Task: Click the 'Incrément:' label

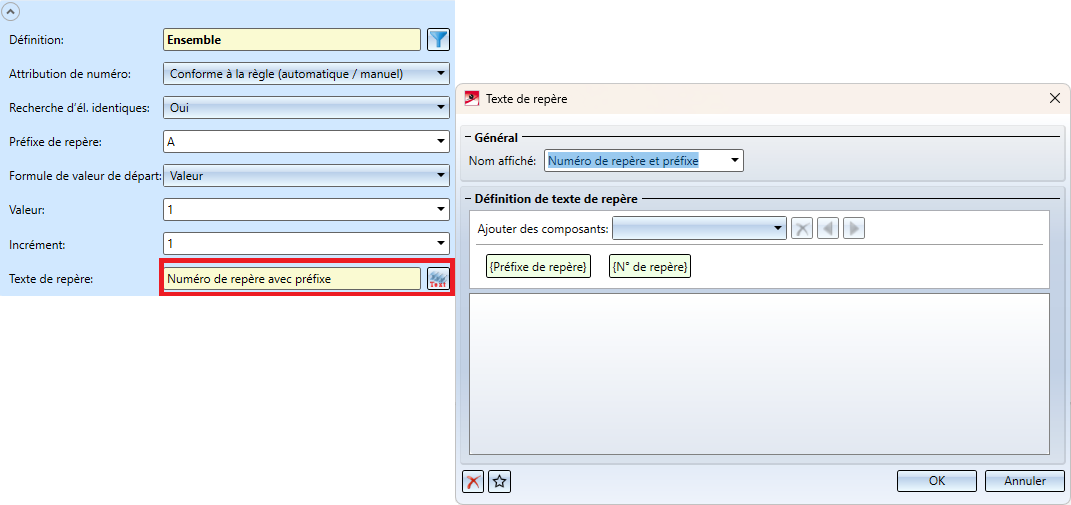Action: 35,244
